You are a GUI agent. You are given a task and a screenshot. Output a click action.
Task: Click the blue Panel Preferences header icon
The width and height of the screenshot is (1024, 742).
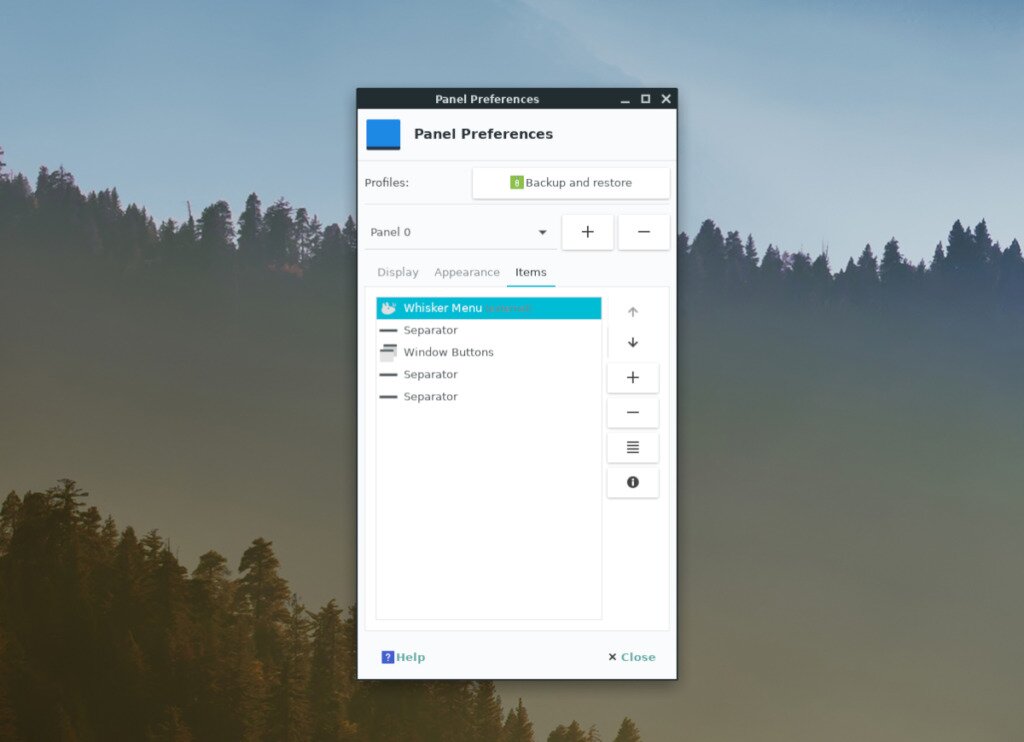[382, 134]
